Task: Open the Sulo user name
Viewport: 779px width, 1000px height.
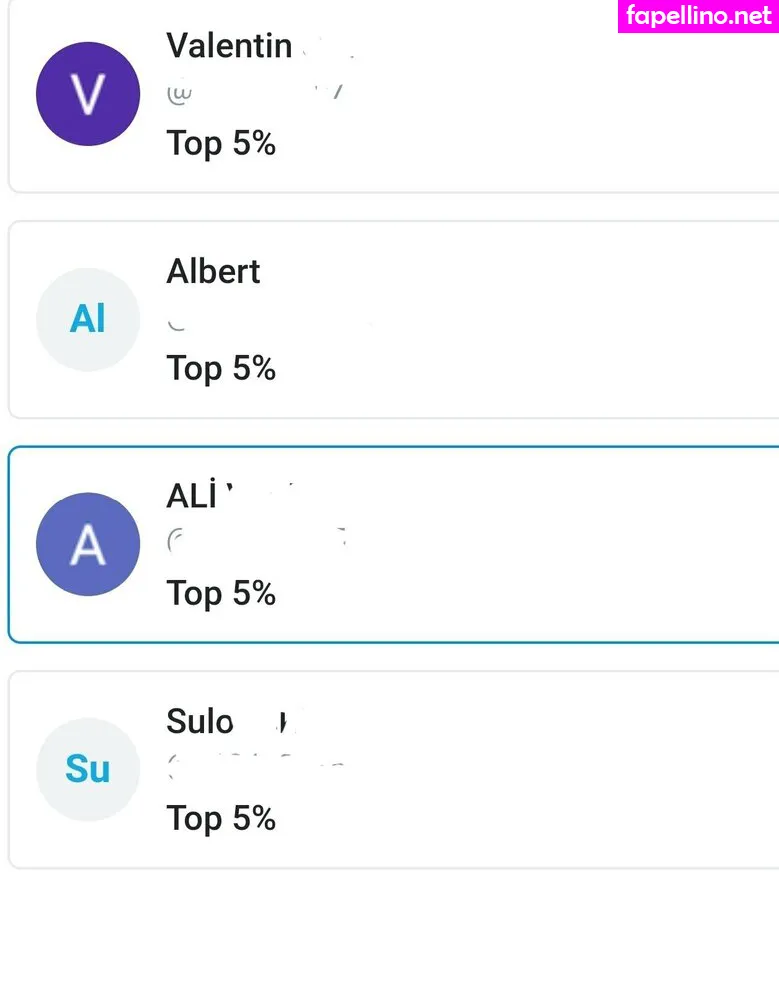Action: 200,721
